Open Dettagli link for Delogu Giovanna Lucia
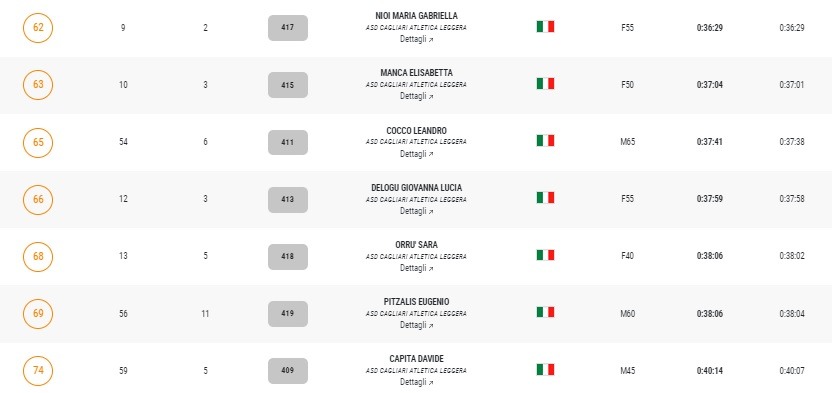 tap(417, 211)
